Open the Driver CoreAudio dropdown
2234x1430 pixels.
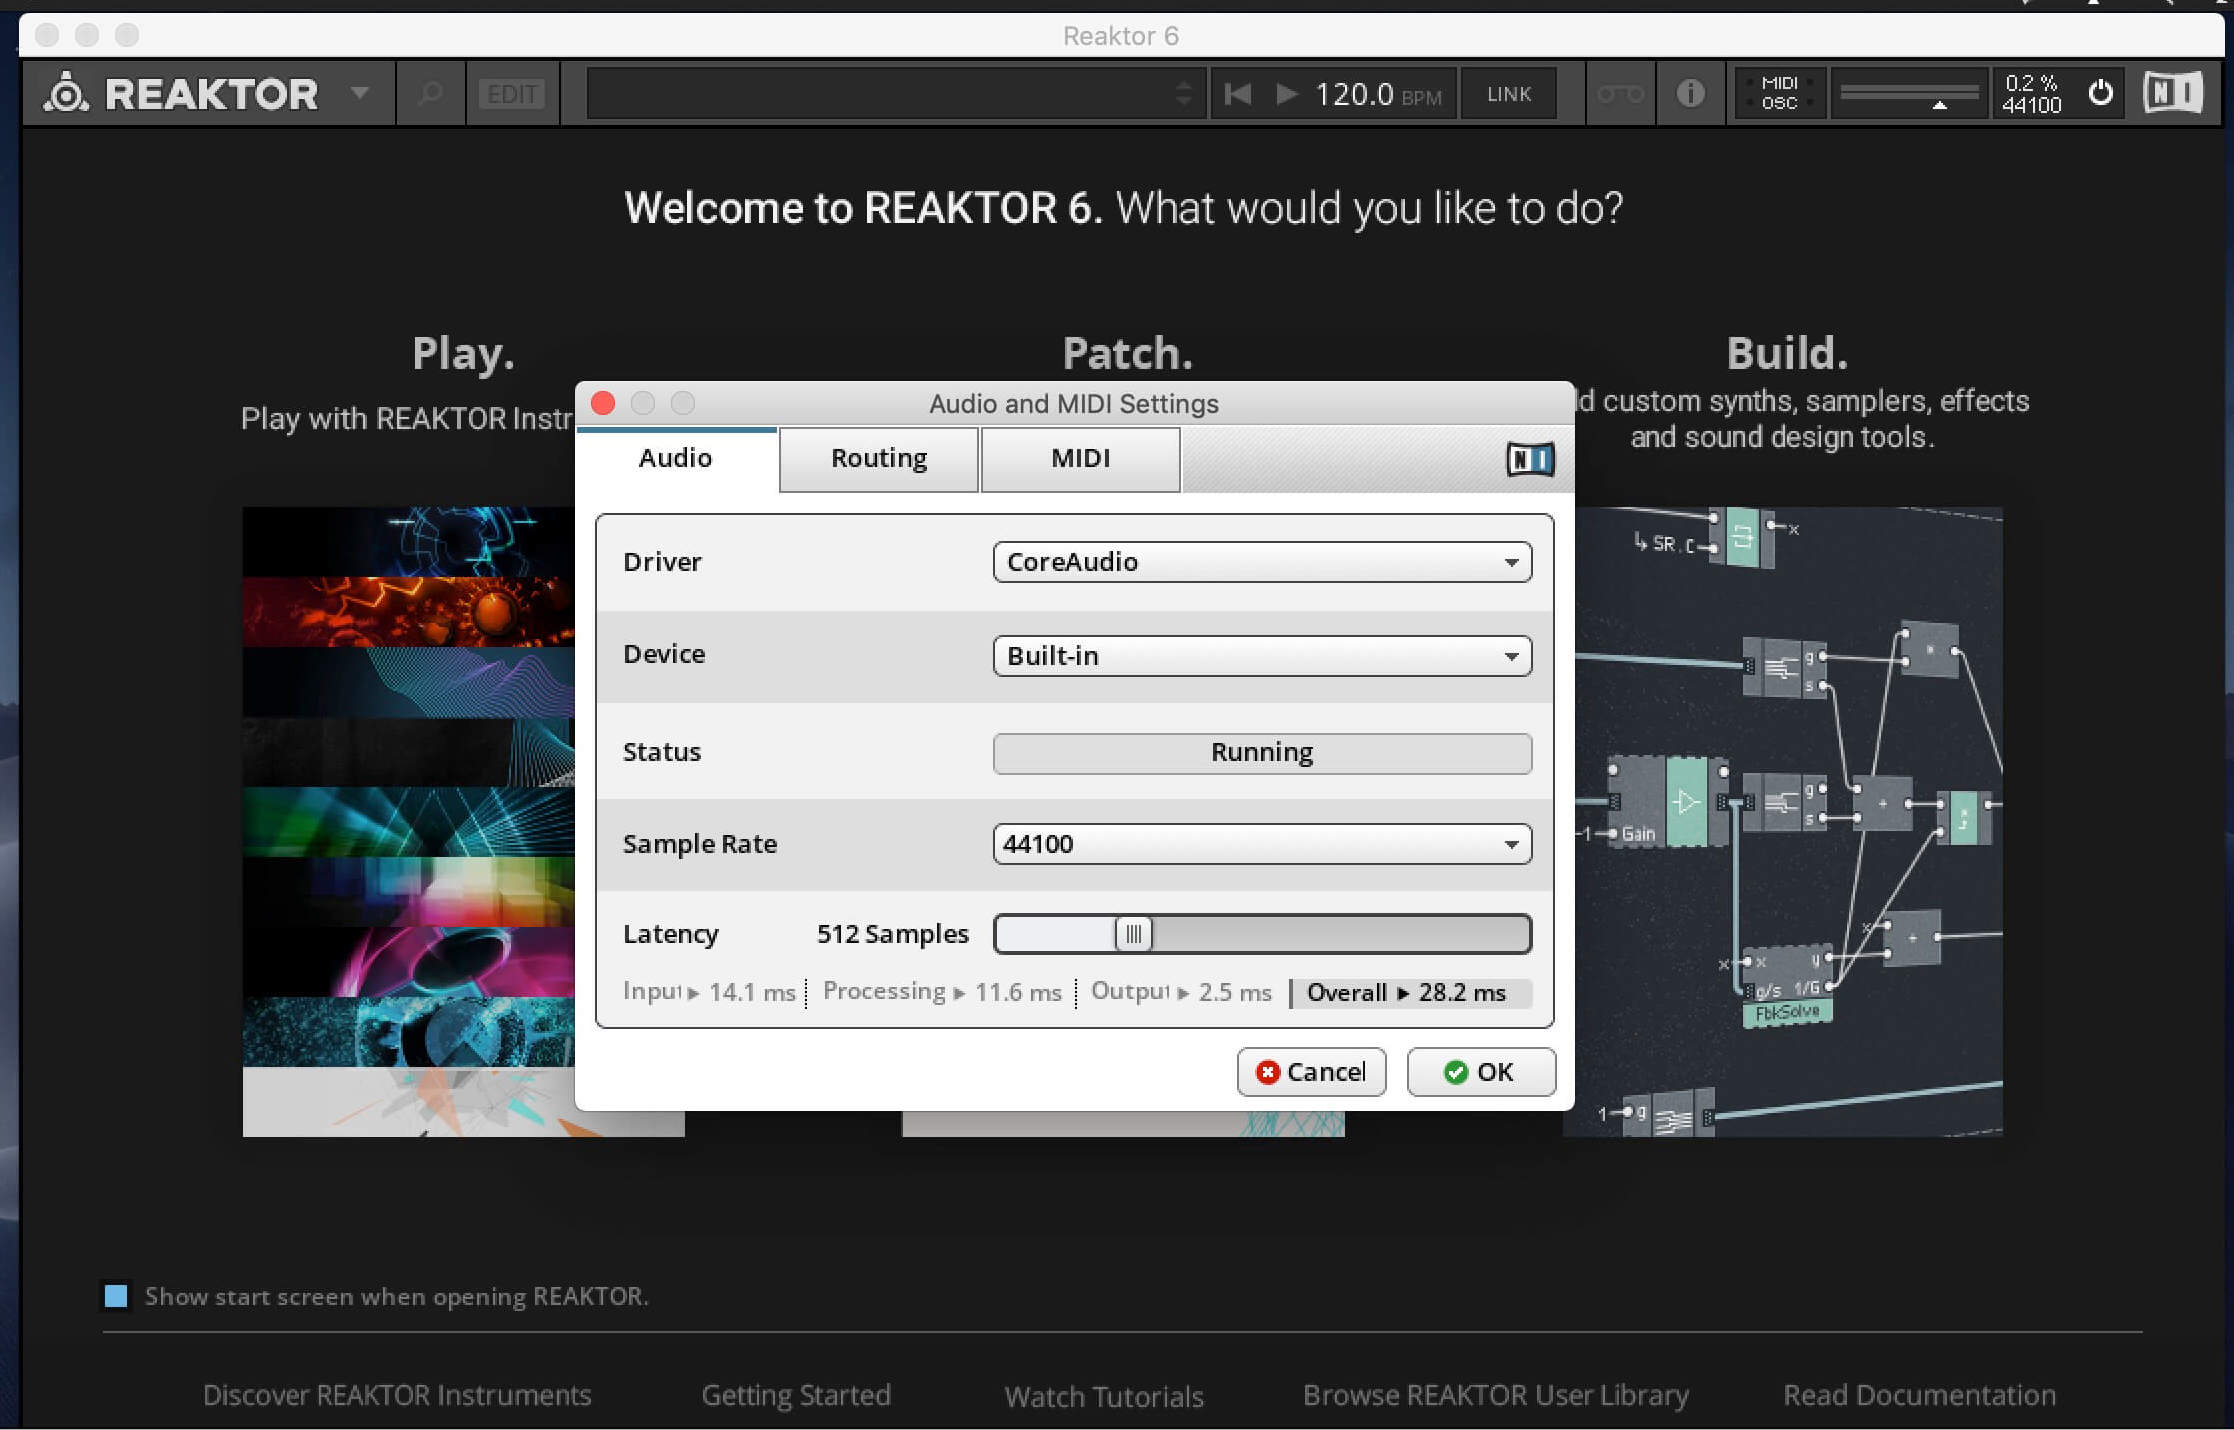click(x=1262, y=562)
